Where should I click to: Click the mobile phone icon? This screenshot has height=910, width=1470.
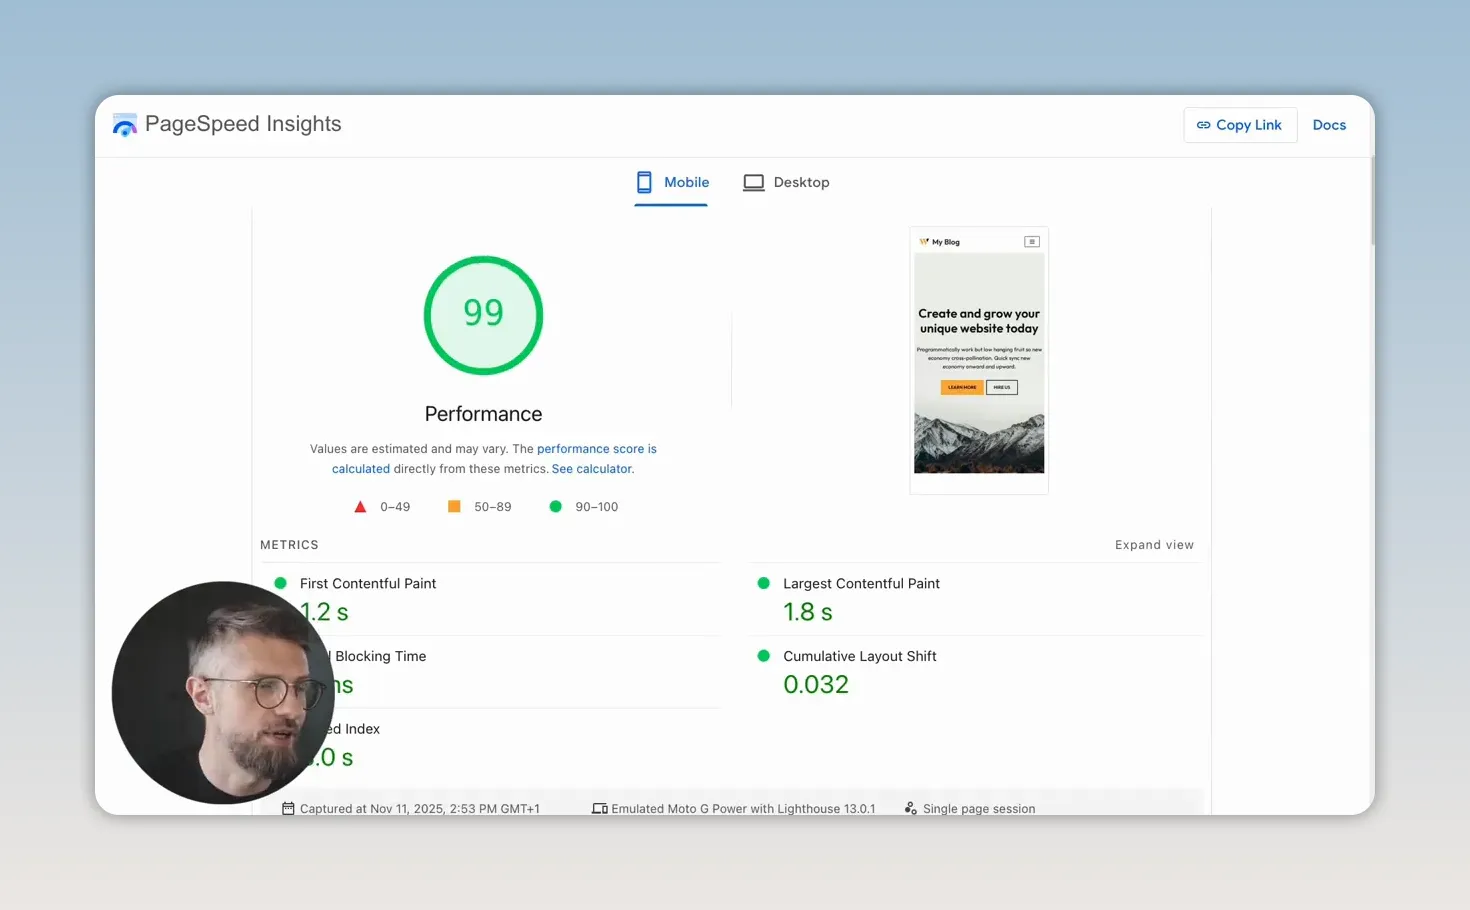click(644, 182)
